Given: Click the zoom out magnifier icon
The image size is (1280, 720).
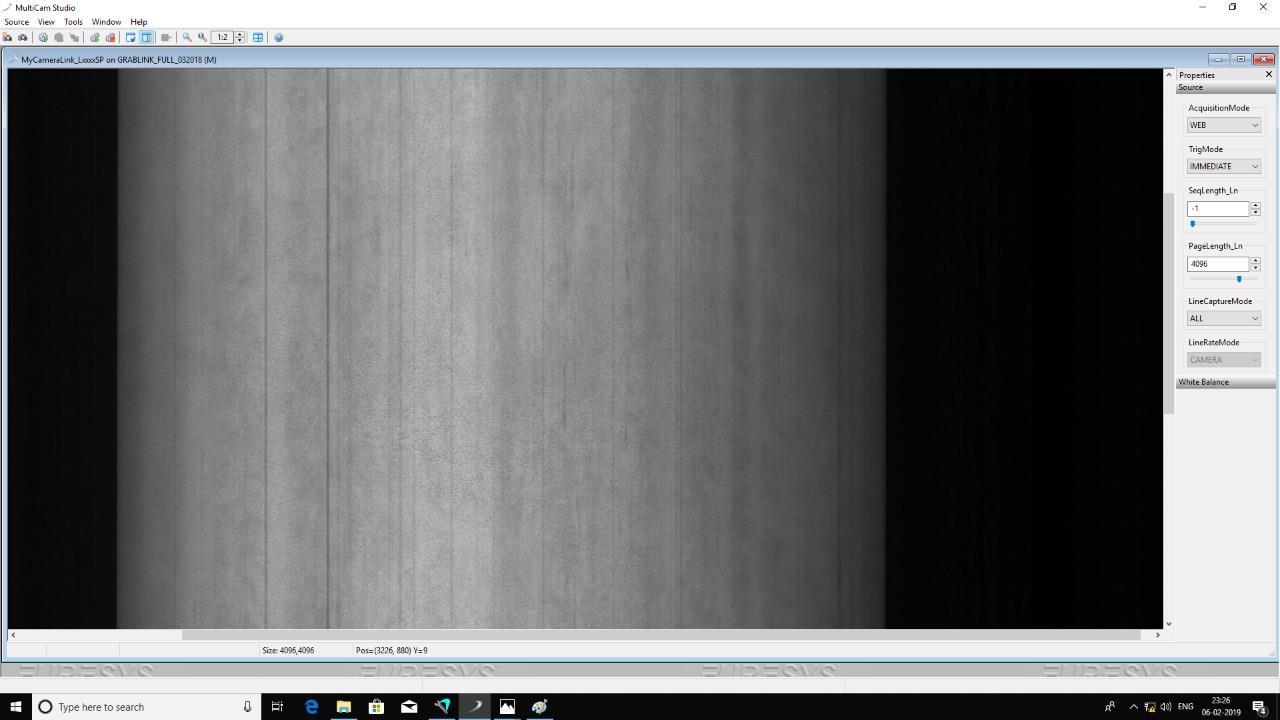Looking at the screenshot, I should coord(202,37).
